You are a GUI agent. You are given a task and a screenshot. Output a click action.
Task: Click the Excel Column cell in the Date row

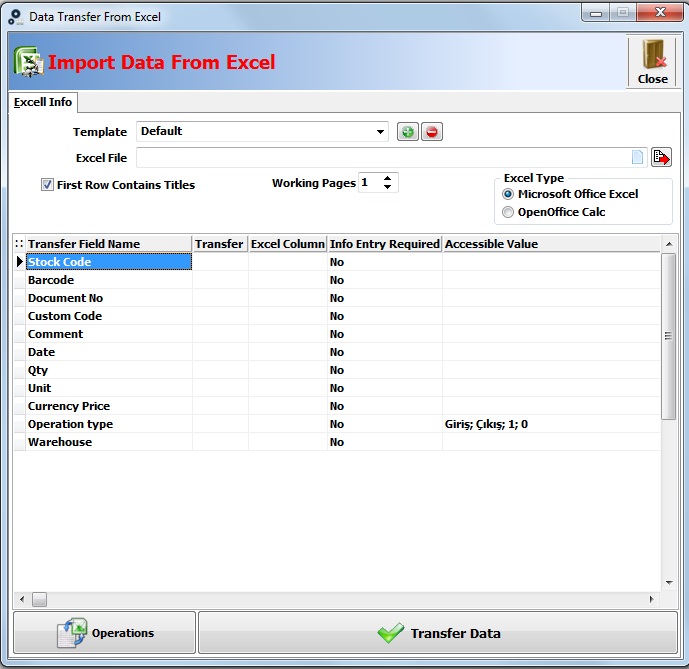(288, 352)
